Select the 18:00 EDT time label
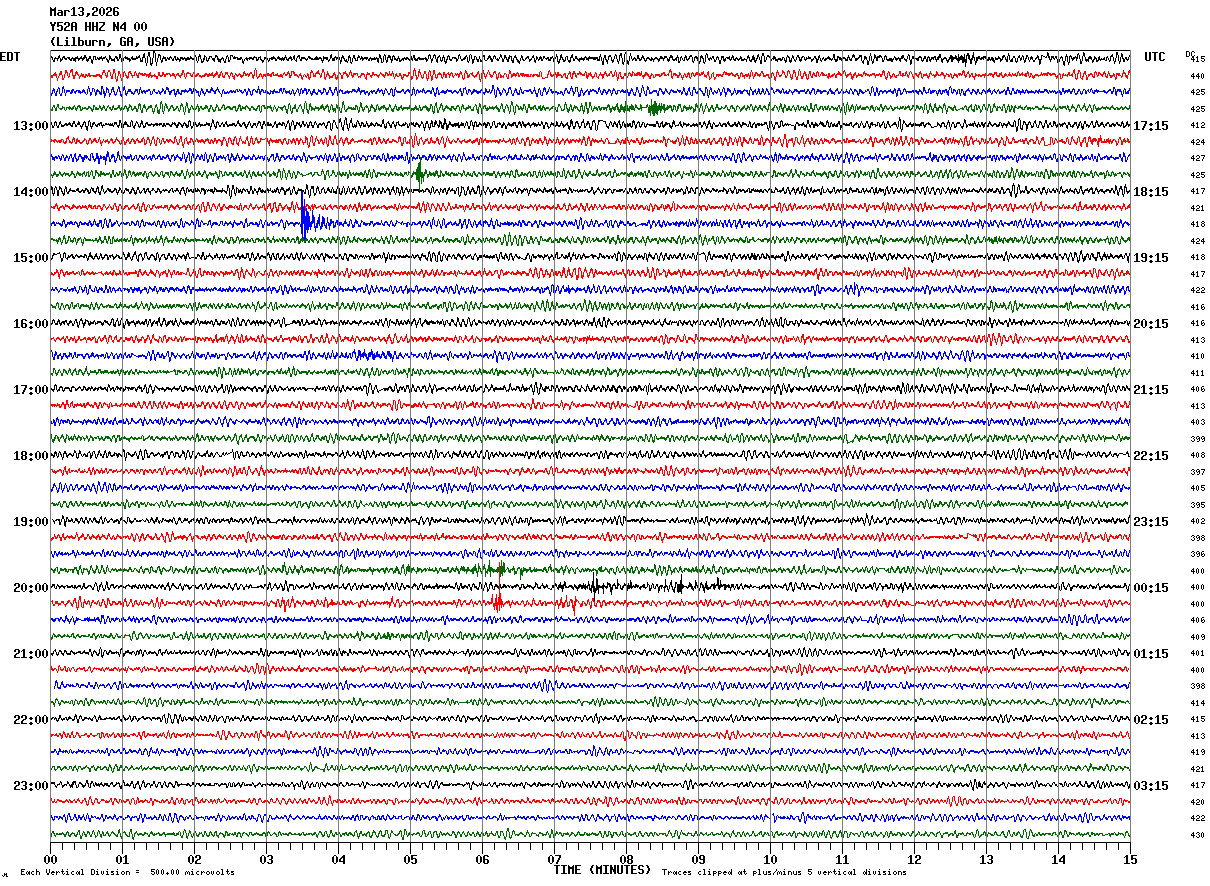The image size is (1210, 886). click(31, 456)
